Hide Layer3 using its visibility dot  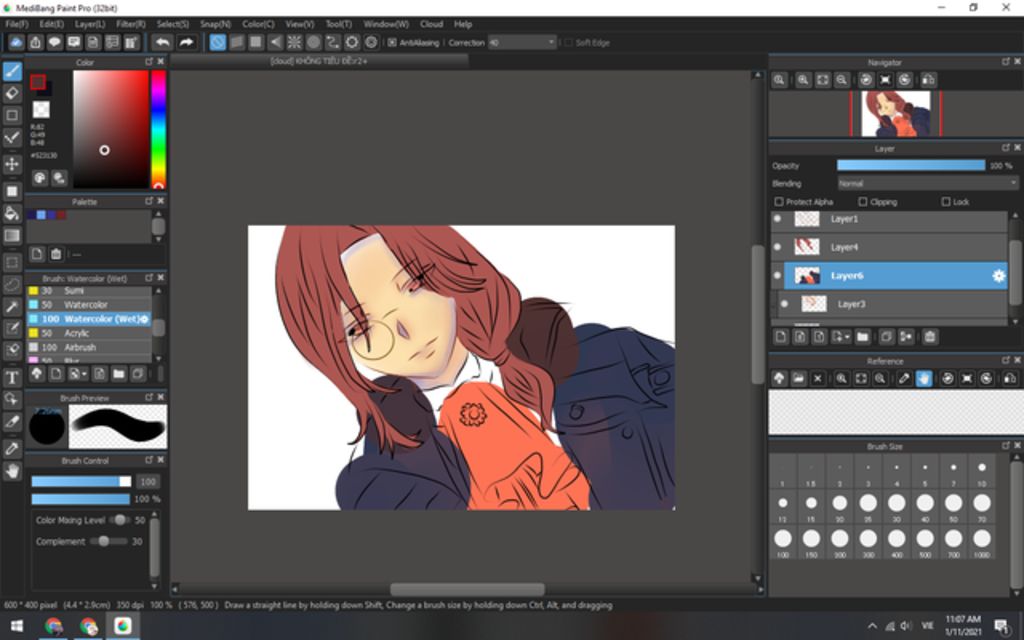pos(784,304)
